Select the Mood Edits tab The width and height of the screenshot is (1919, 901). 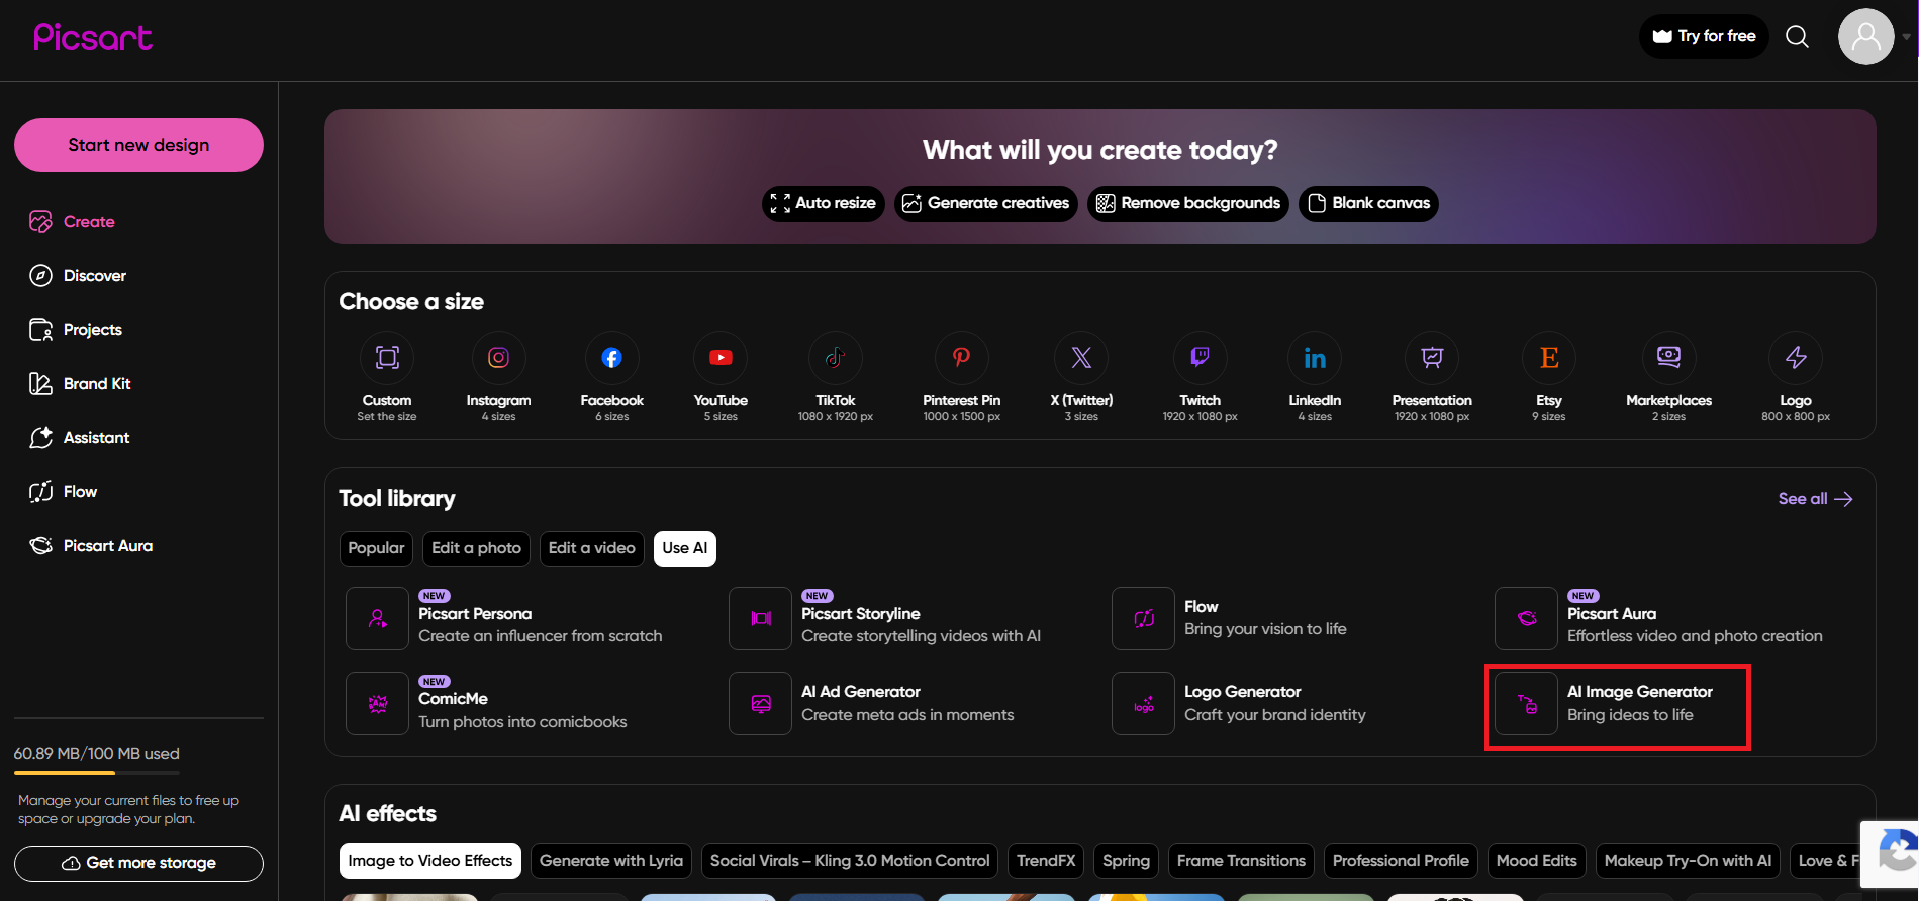[1536, 861]
